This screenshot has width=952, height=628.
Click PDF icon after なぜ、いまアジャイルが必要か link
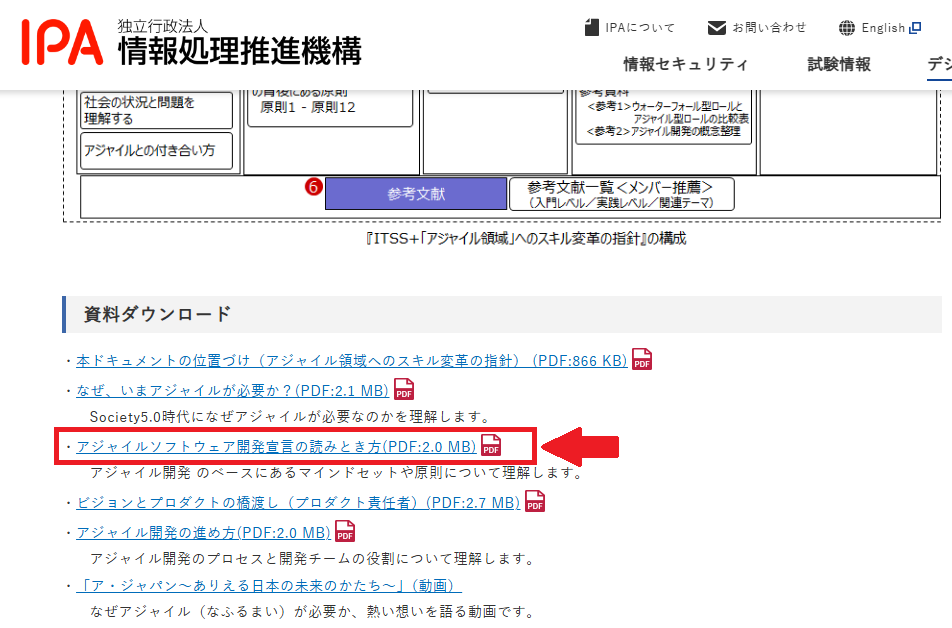coord(403,390)
